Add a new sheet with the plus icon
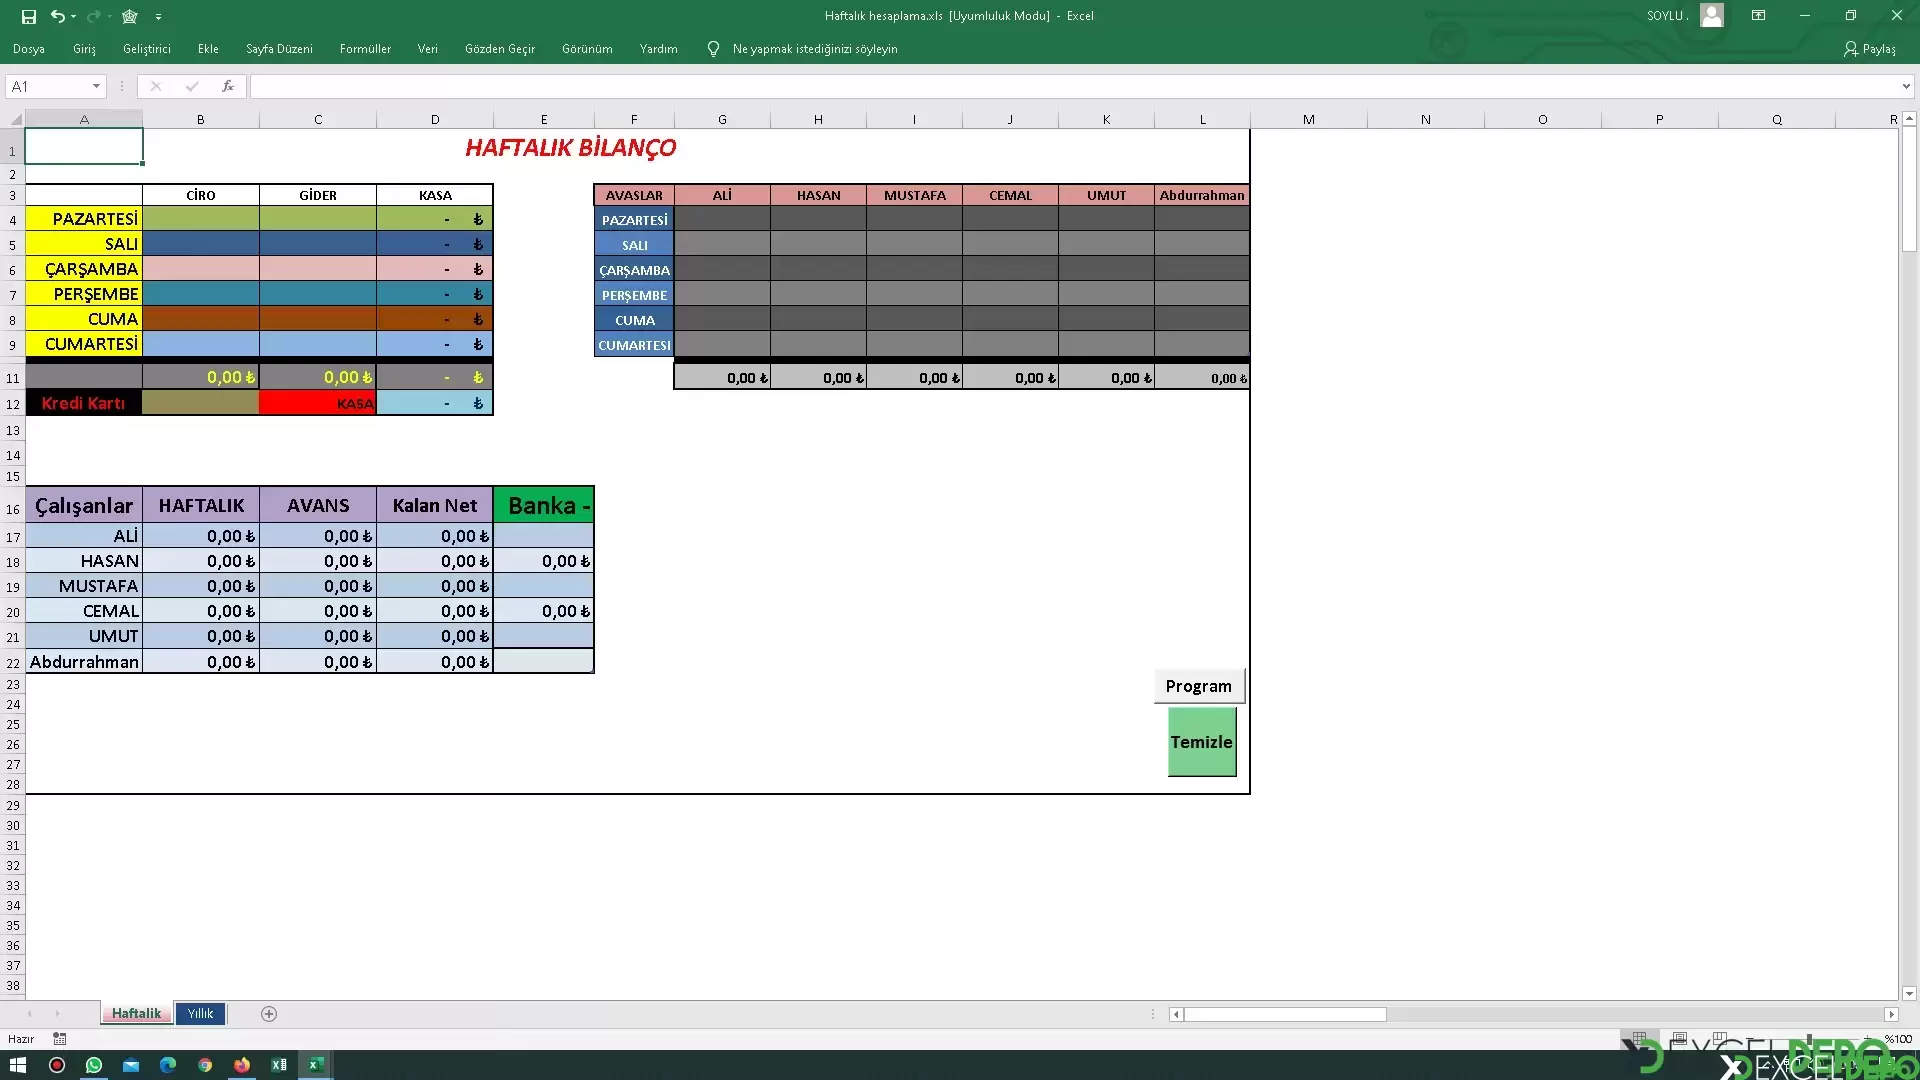 (269, 1014)
